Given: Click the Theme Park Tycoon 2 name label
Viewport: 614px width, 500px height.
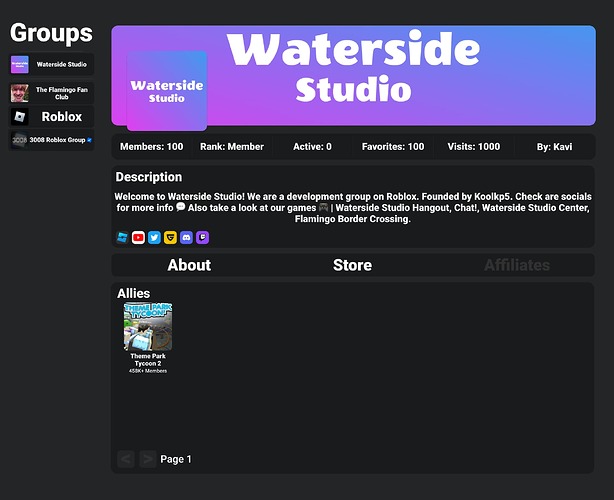Looking at the screenshot, I should [x=148, y=359].
